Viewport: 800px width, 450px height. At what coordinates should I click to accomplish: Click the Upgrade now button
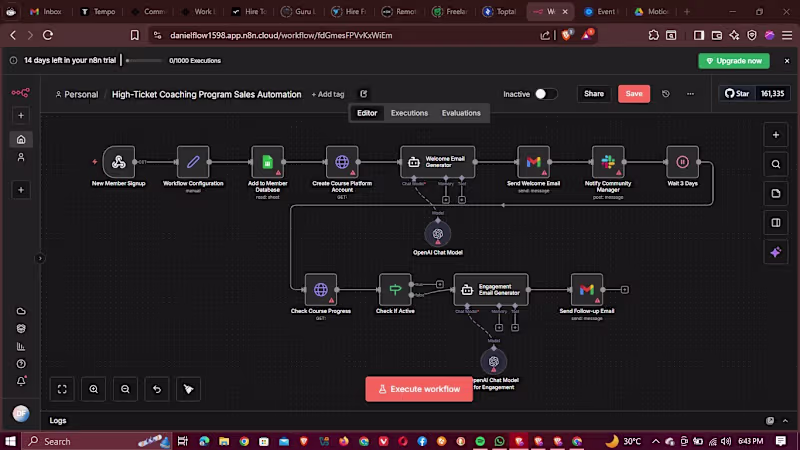734,61
